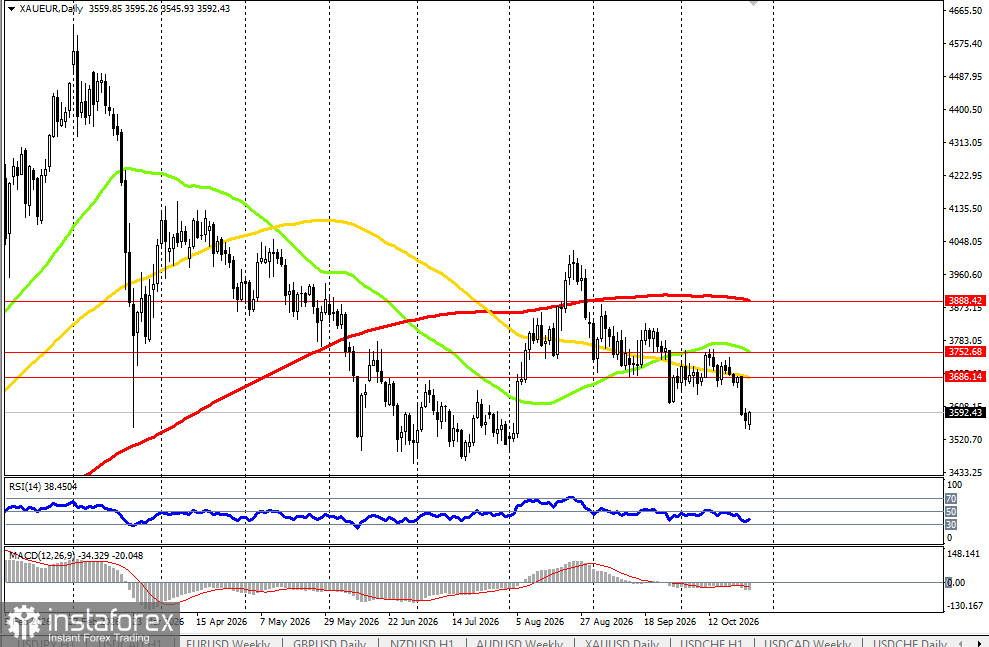Go to the XAUUSD Daily chart tab
Viewport: 989px width, 647px height.
click(x=621, y=643)
